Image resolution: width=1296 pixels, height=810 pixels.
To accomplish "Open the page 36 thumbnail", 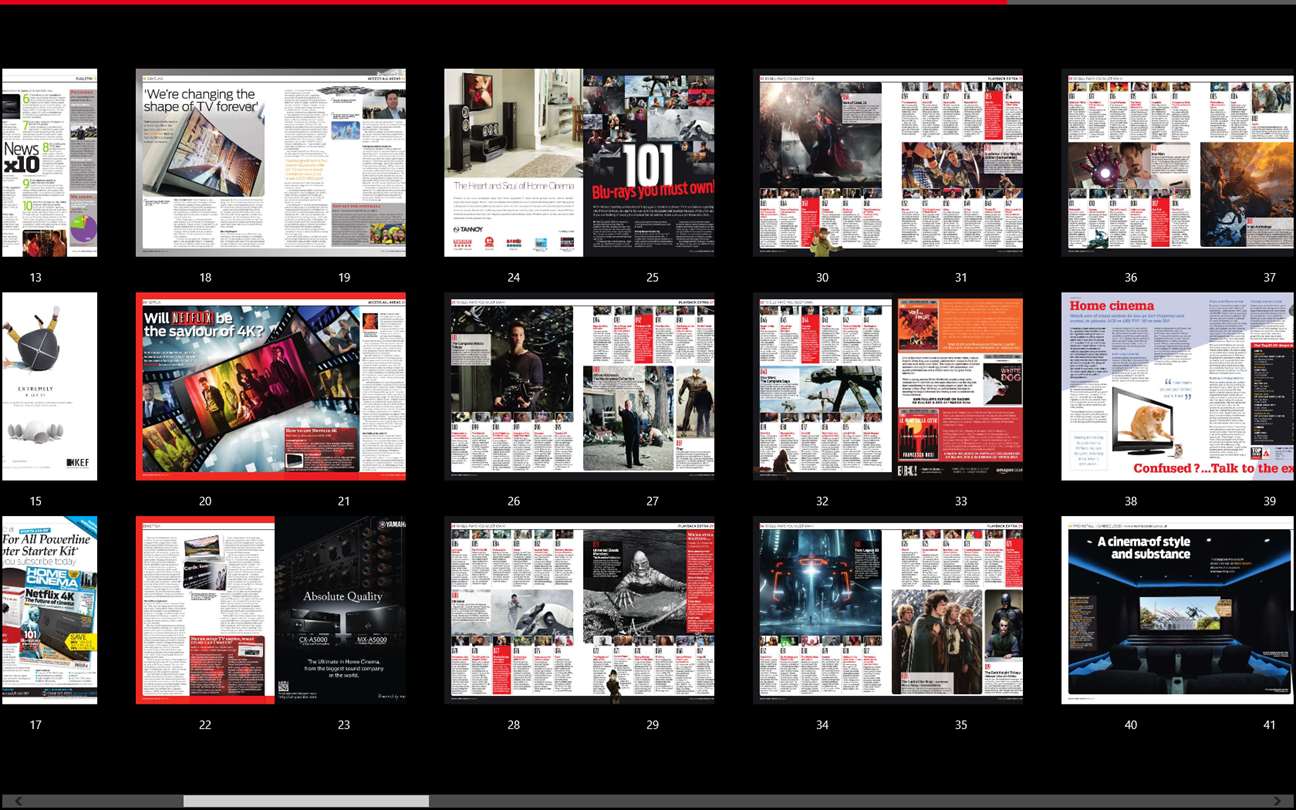I will pos(1129,163).
